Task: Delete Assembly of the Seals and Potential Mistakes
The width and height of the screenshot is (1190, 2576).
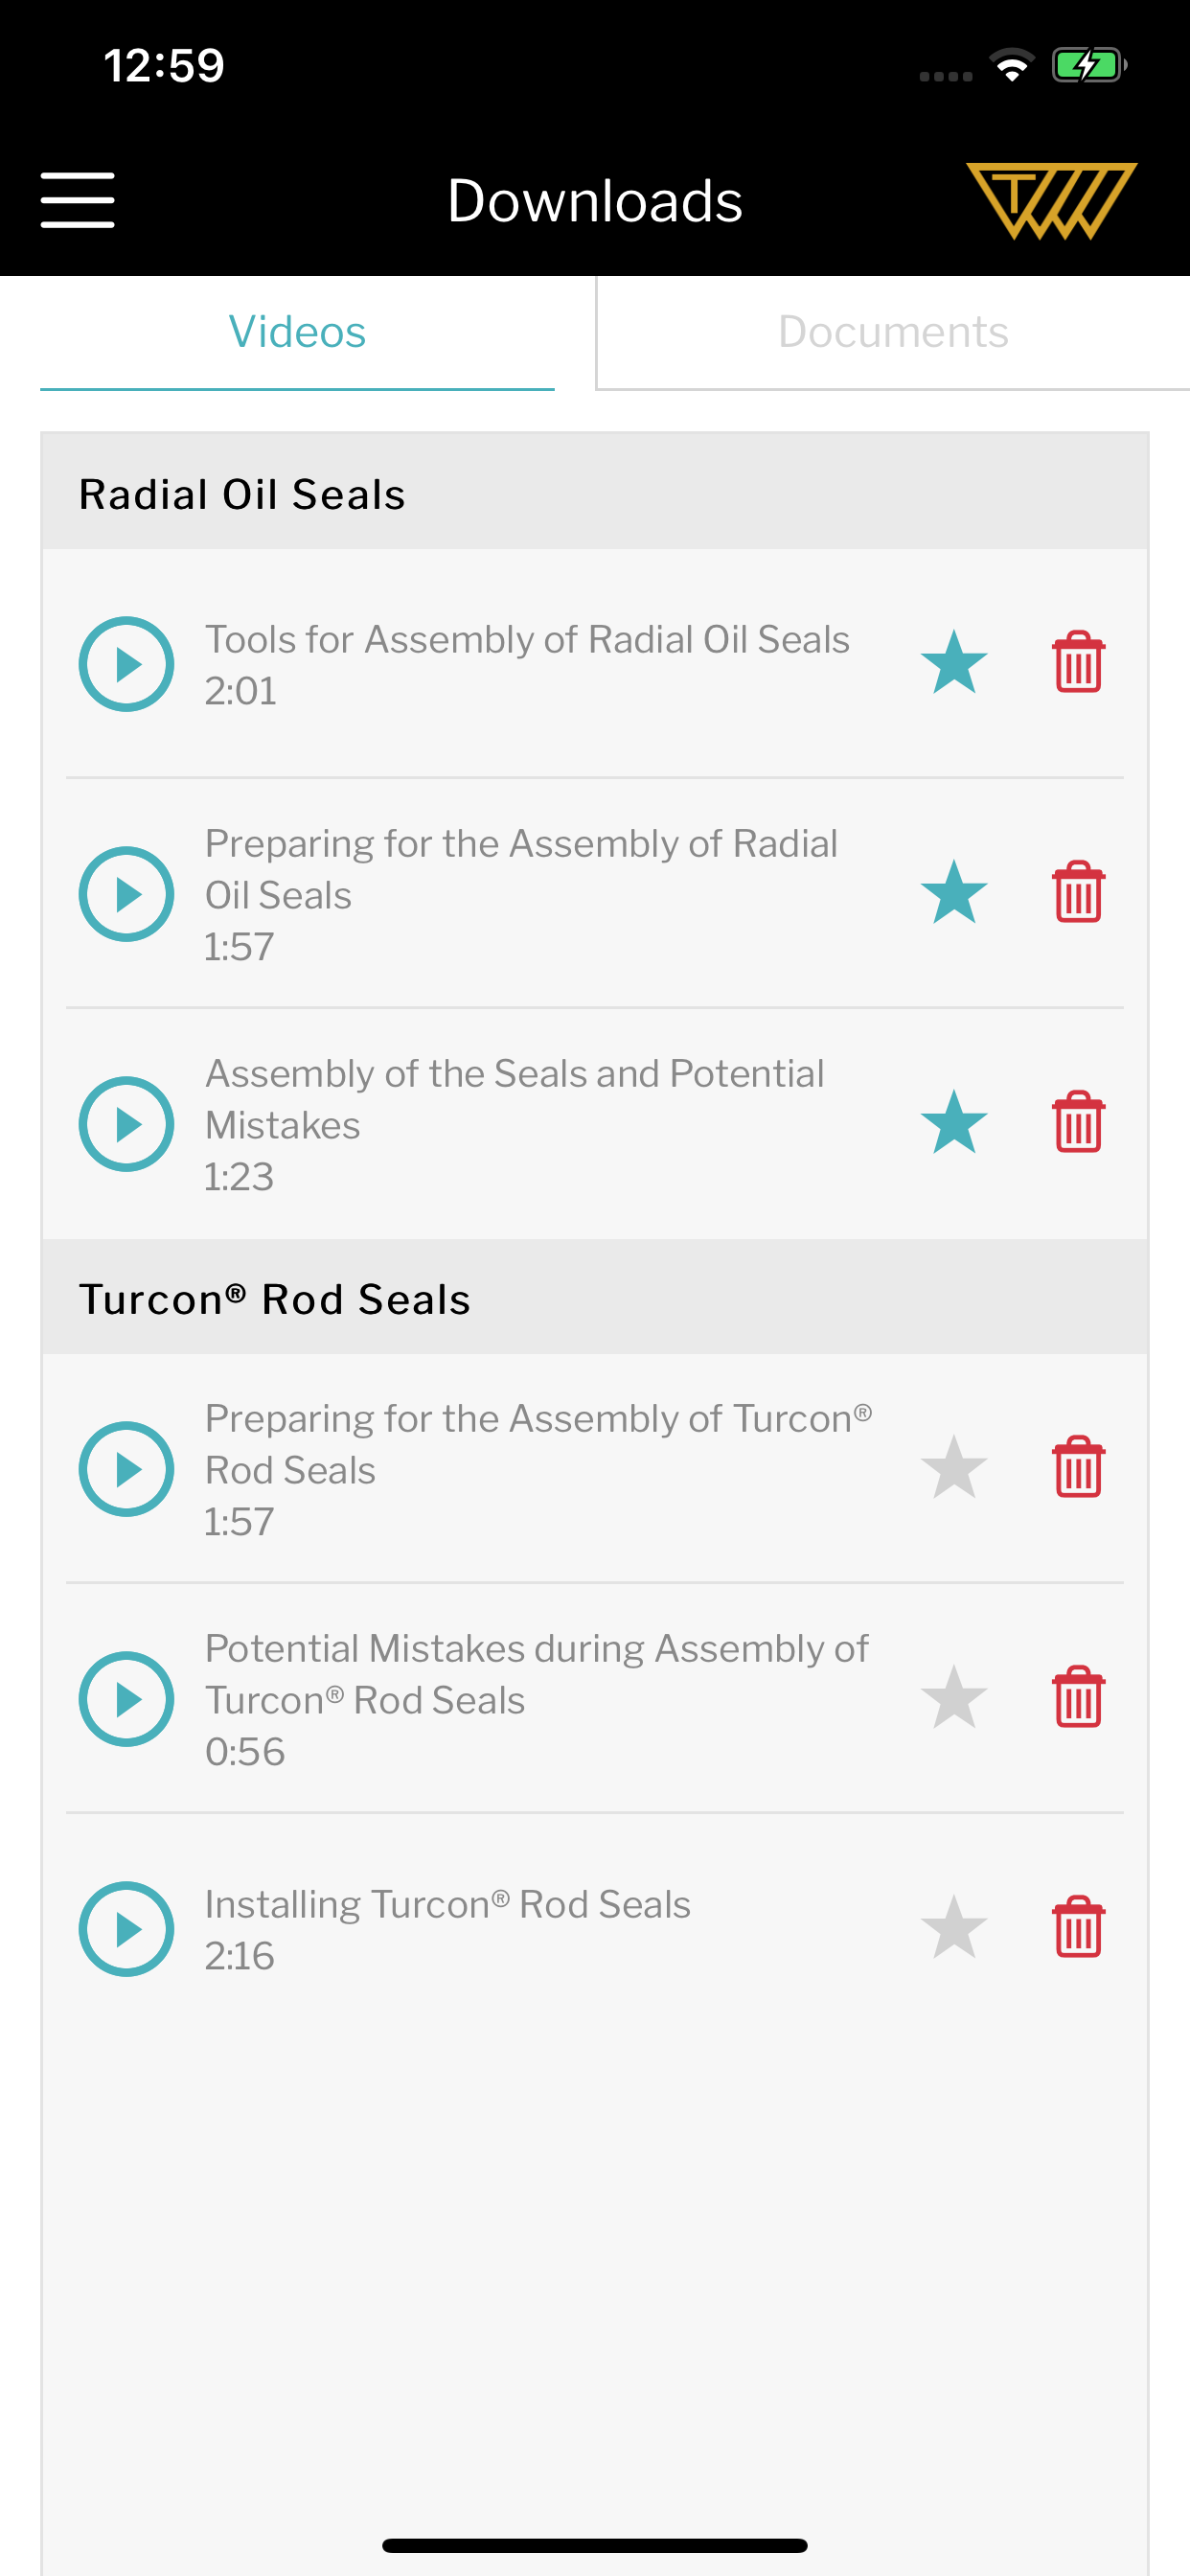Action: pos(1078,1122)
